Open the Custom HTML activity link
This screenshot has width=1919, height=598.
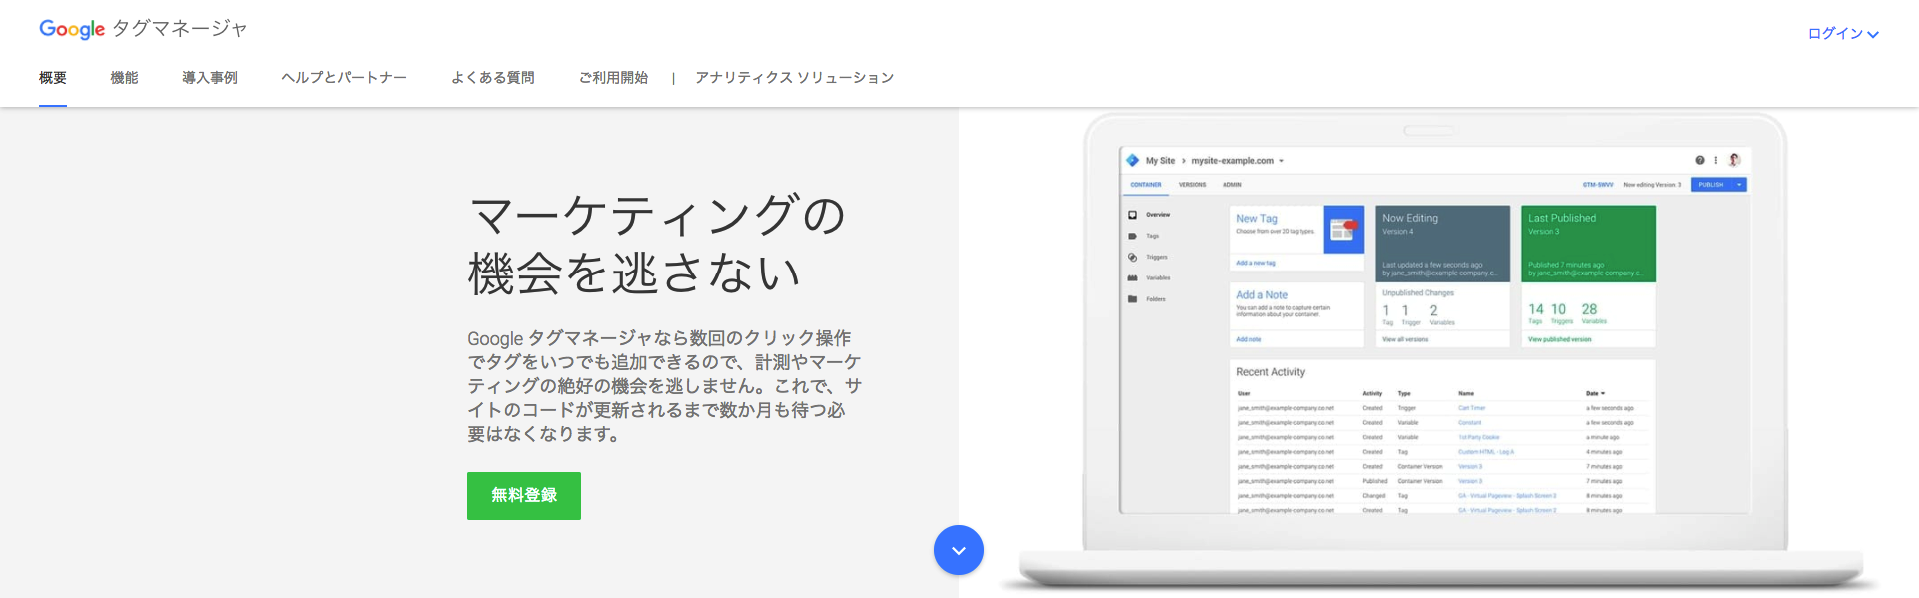1486,452
